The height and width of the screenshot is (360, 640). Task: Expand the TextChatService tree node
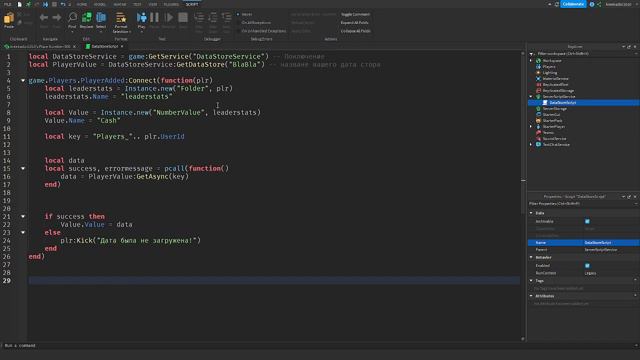tap(531, 144)
